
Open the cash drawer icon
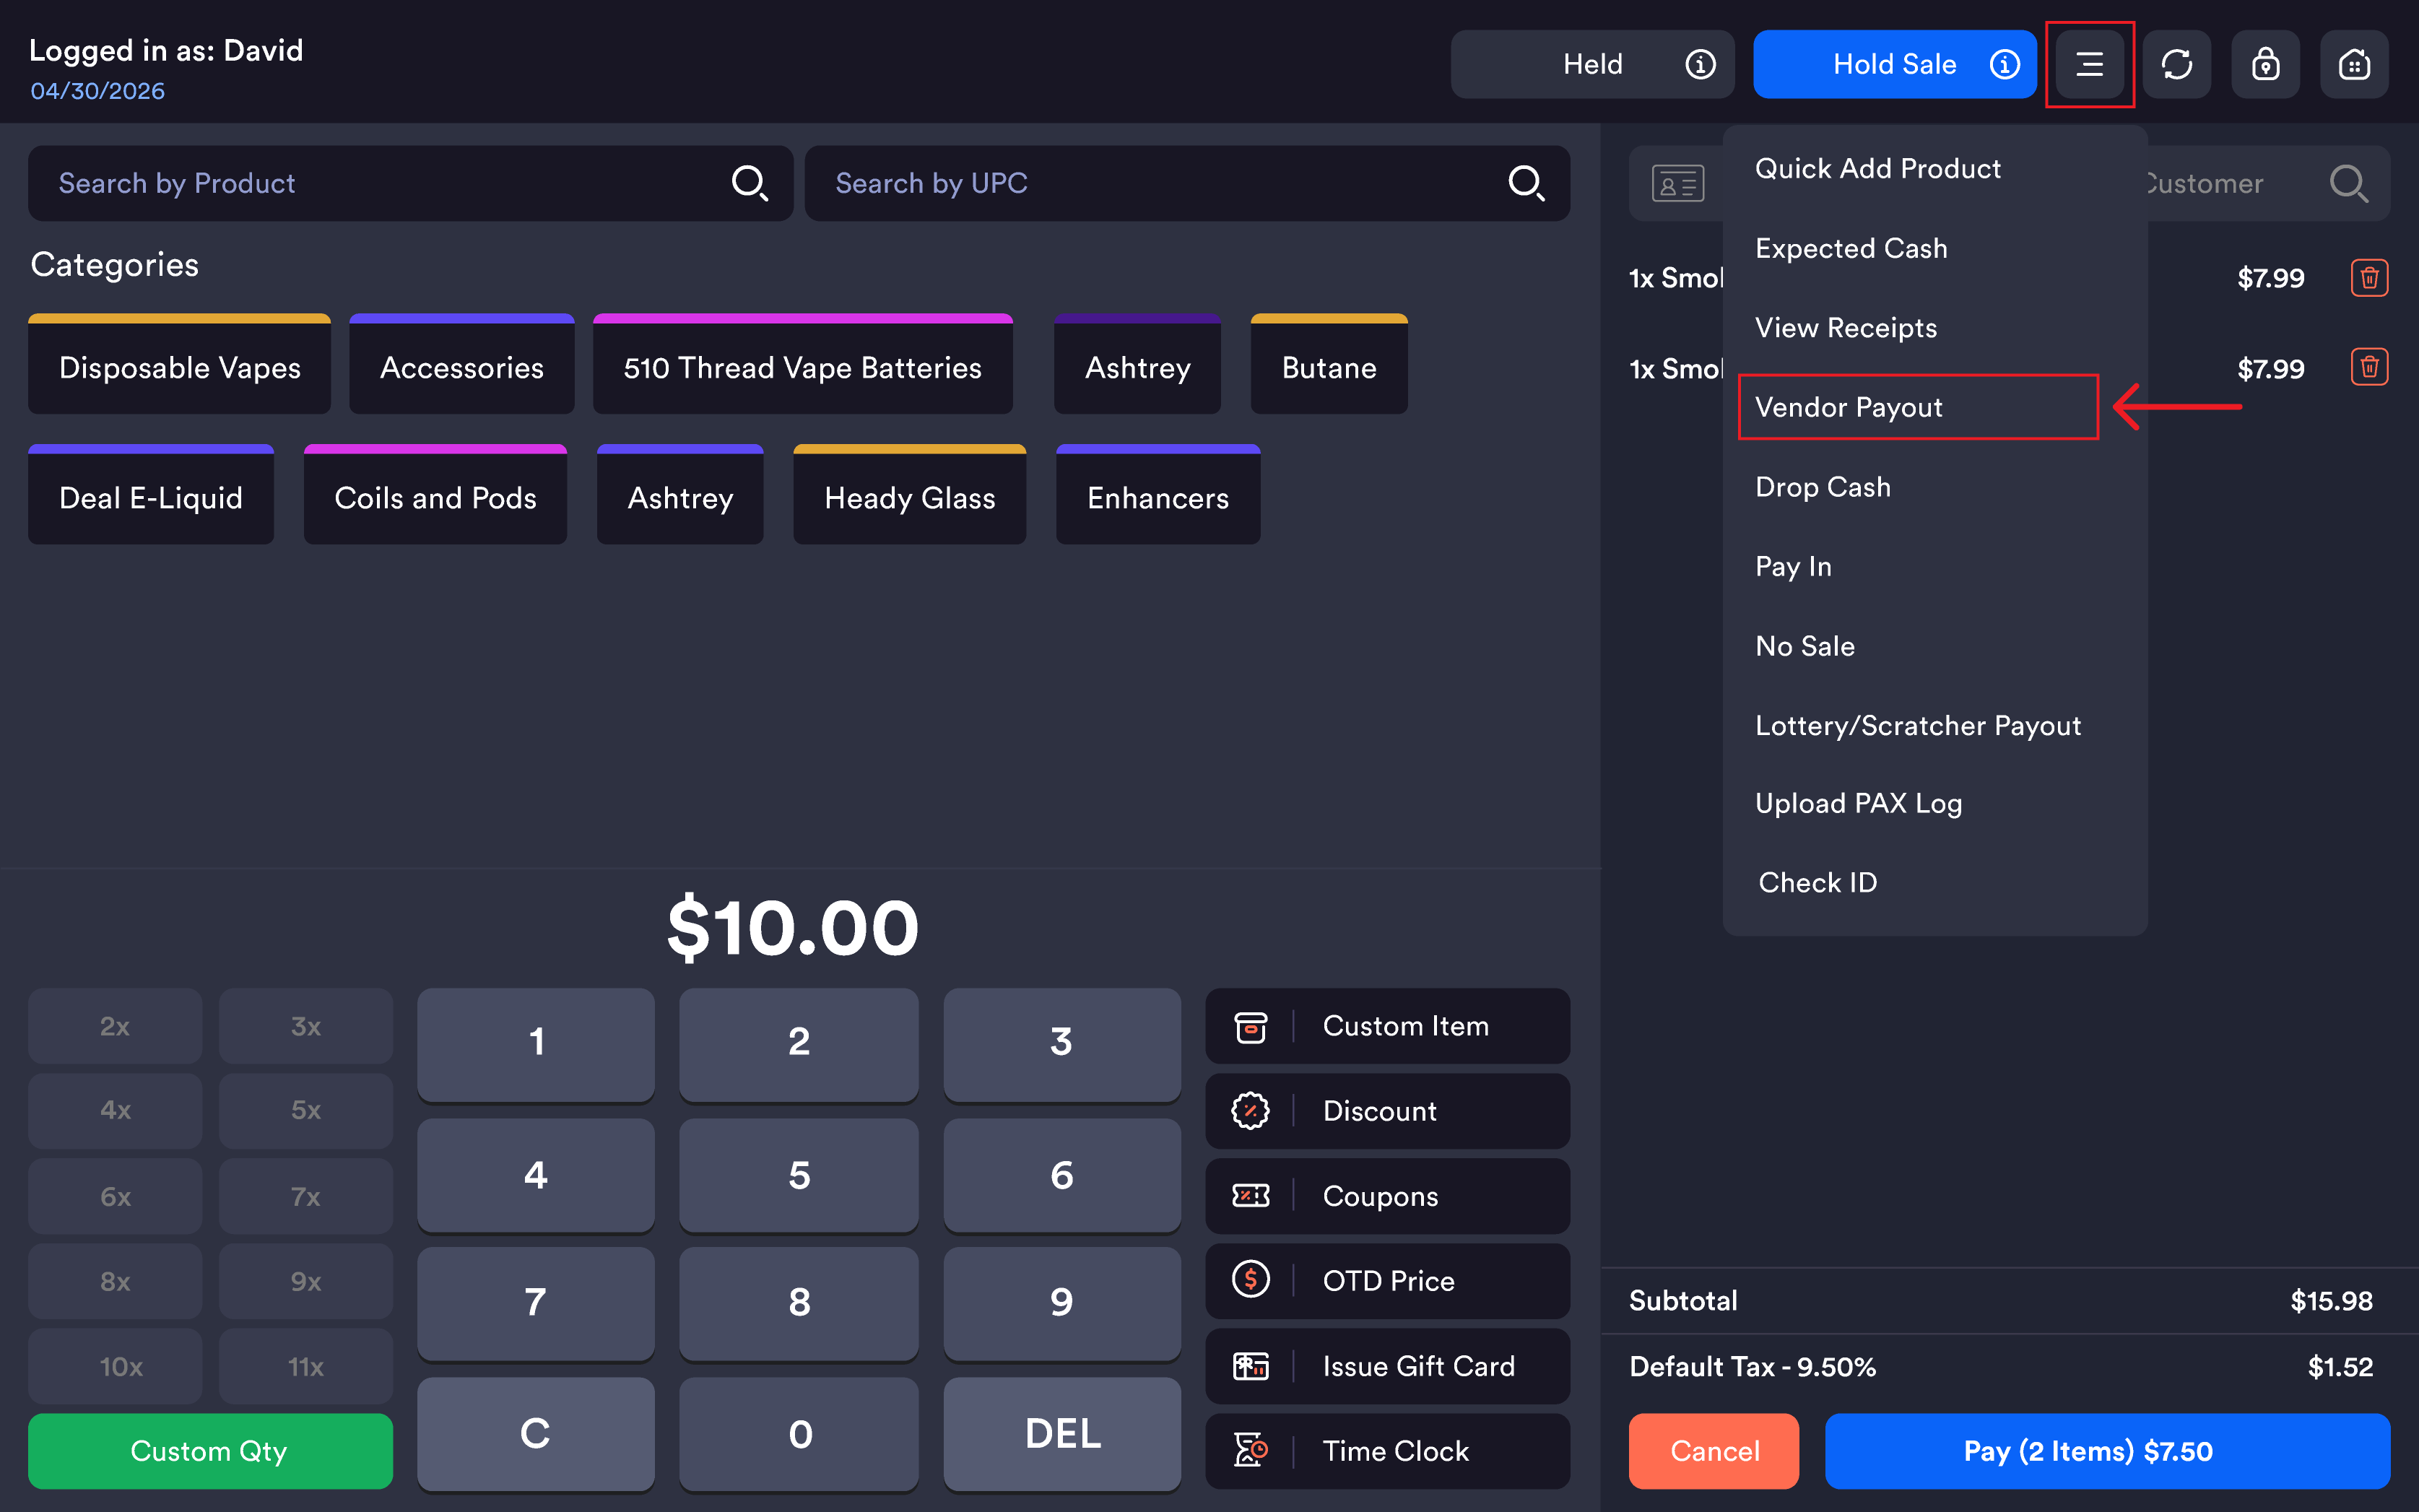pos(2354,64)
